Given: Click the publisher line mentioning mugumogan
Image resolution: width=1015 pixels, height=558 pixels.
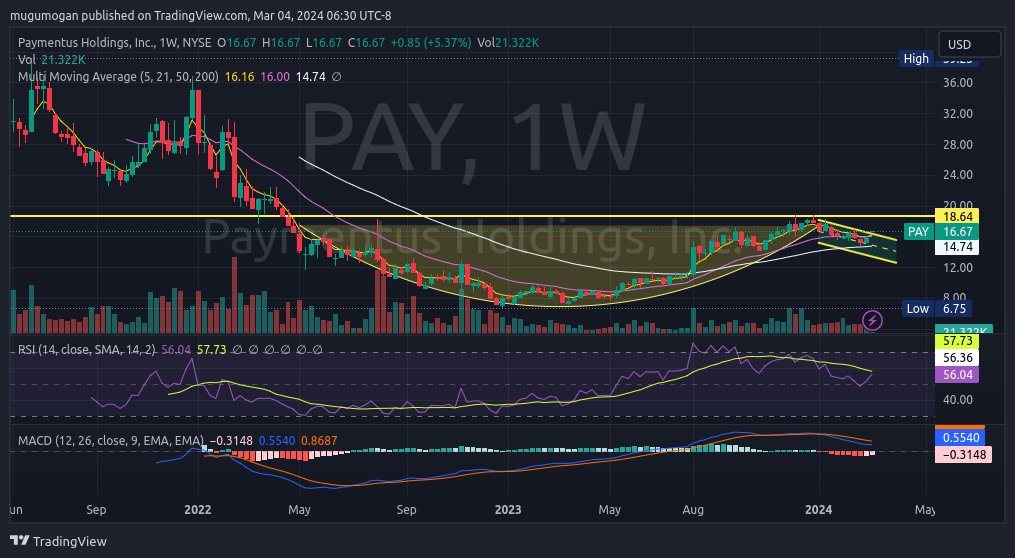Looking at the screenshot, I should coord(201,16).
